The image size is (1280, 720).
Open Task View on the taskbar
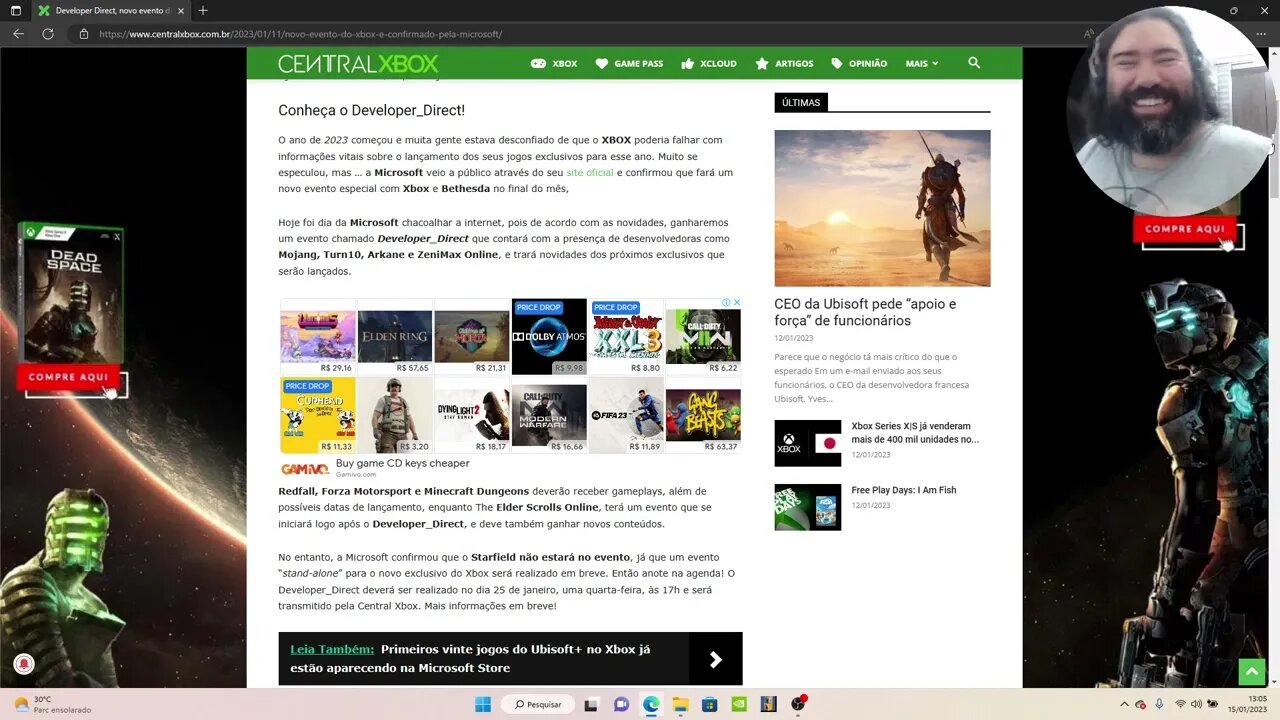coord(591,704)
